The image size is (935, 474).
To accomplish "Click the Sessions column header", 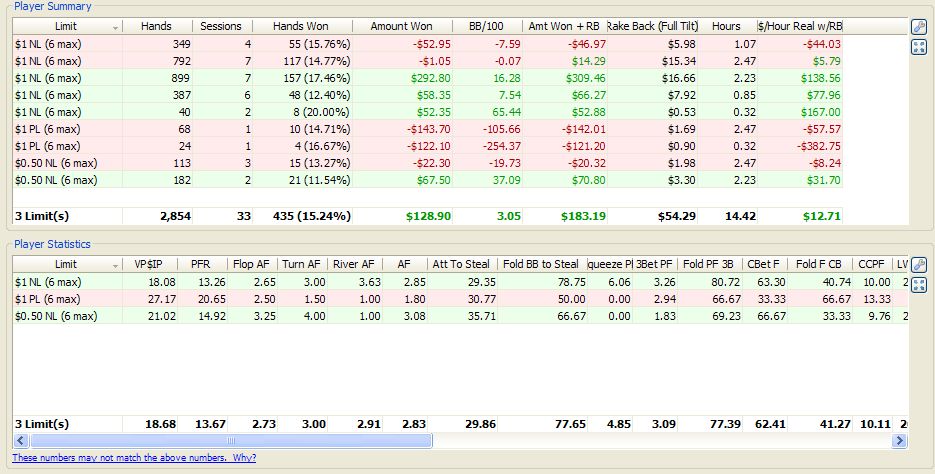I will tap(221, 26).
